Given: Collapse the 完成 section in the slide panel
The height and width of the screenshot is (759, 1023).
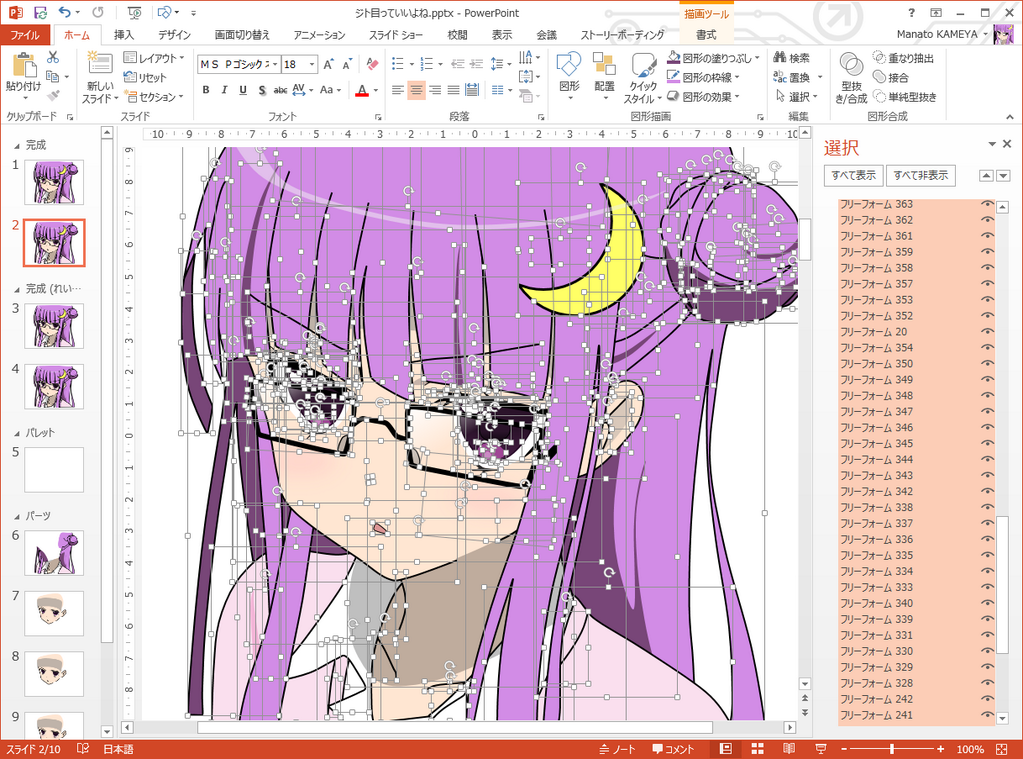Looking at the screenshot, I should (16, 146).
